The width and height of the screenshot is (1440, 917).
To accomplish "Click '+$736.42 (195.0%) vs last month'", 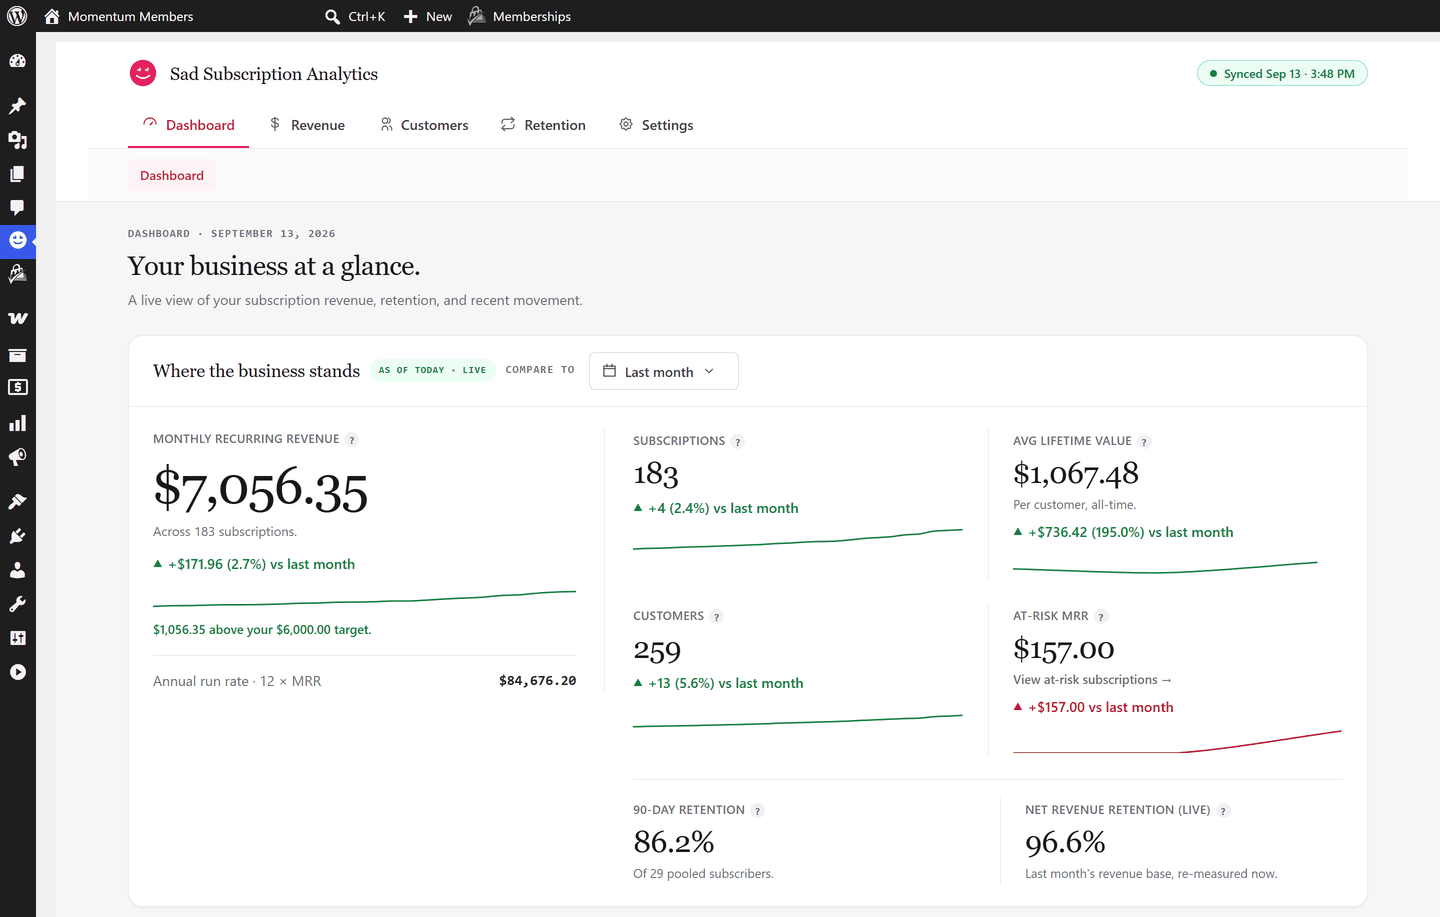I will click(1131, 532).
